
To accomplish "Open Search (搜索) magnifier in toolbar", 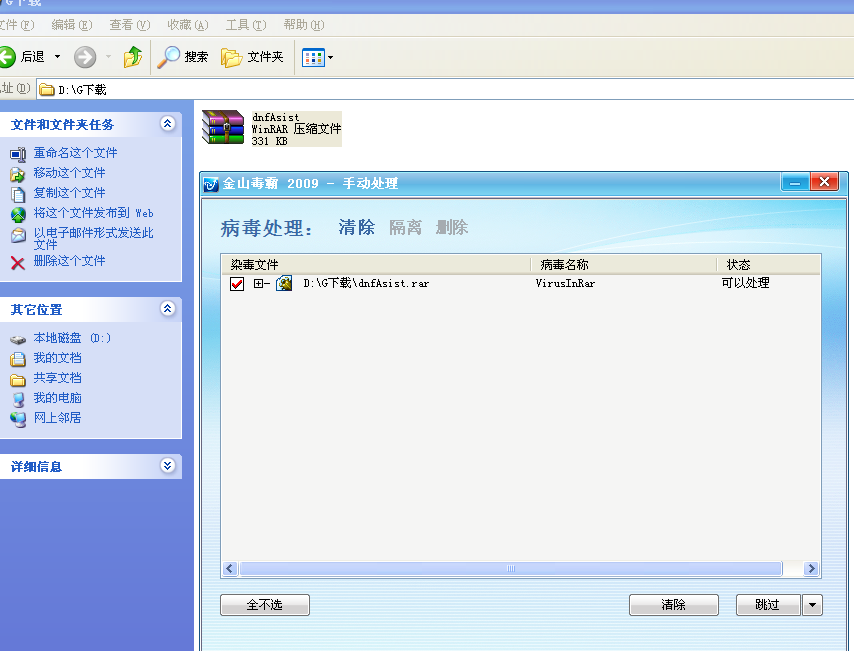I will coord(168,57).
